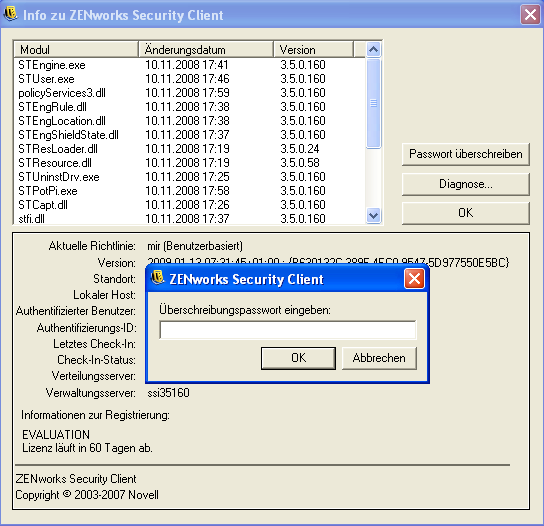The image size is (544, 526).
Task: Click the Copyright 2003-2007 Novell text
Action: click(x=87, y=495)
